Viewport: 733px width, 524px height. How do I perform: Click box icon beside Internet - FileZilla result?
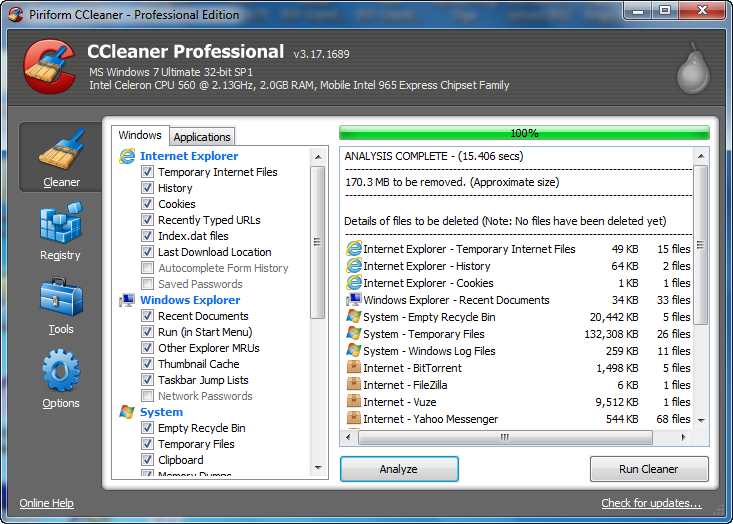click(x=354, y=385)
